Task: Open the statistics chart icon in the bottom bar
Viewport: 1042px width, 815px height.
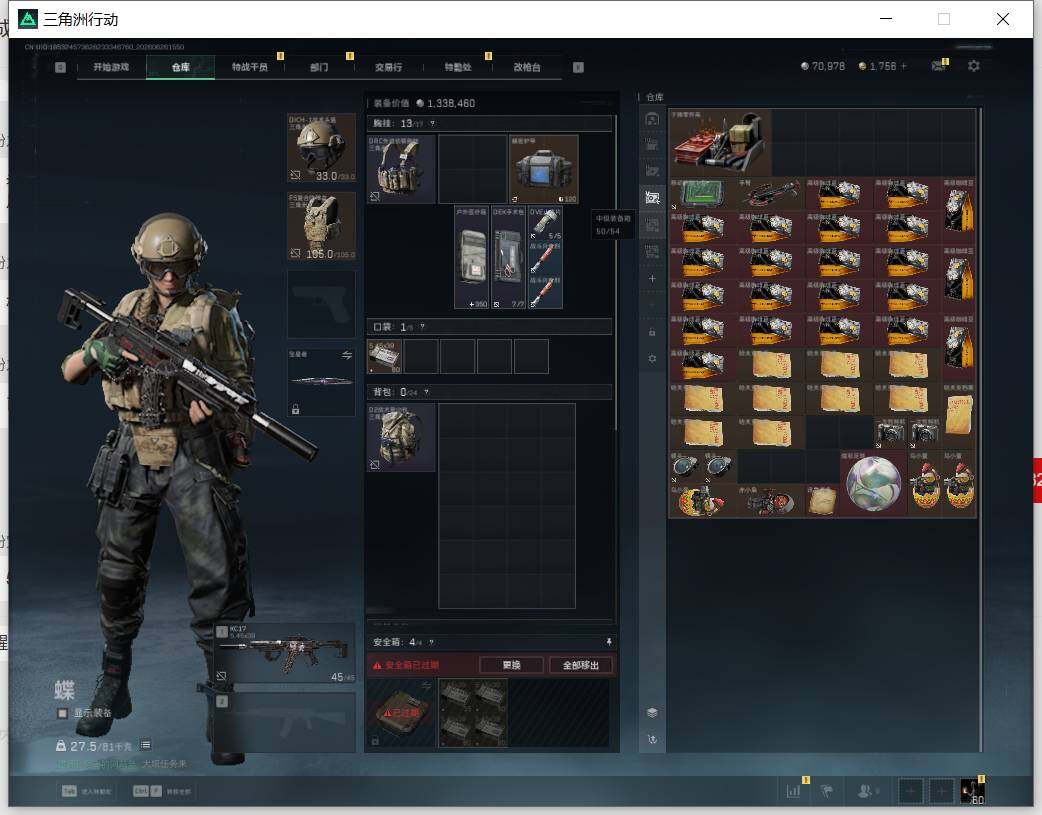Action: coord(793,791)
